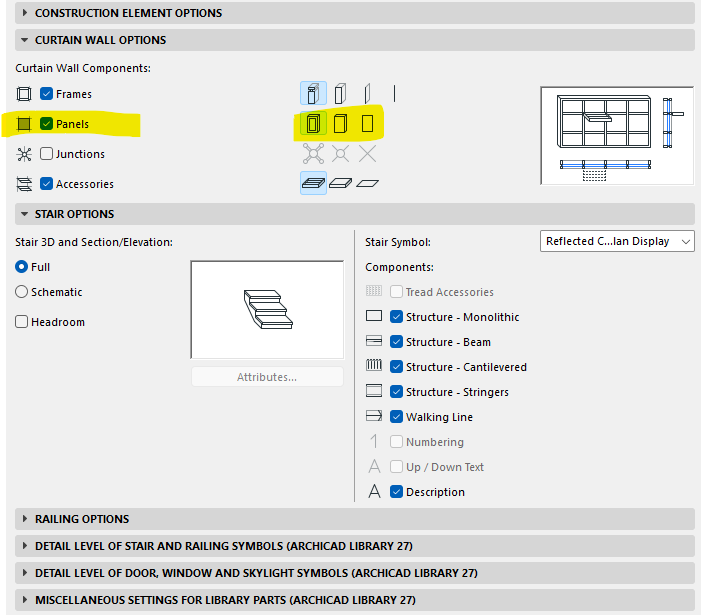Click the Structure - Monolithic icon

[374, 316]
